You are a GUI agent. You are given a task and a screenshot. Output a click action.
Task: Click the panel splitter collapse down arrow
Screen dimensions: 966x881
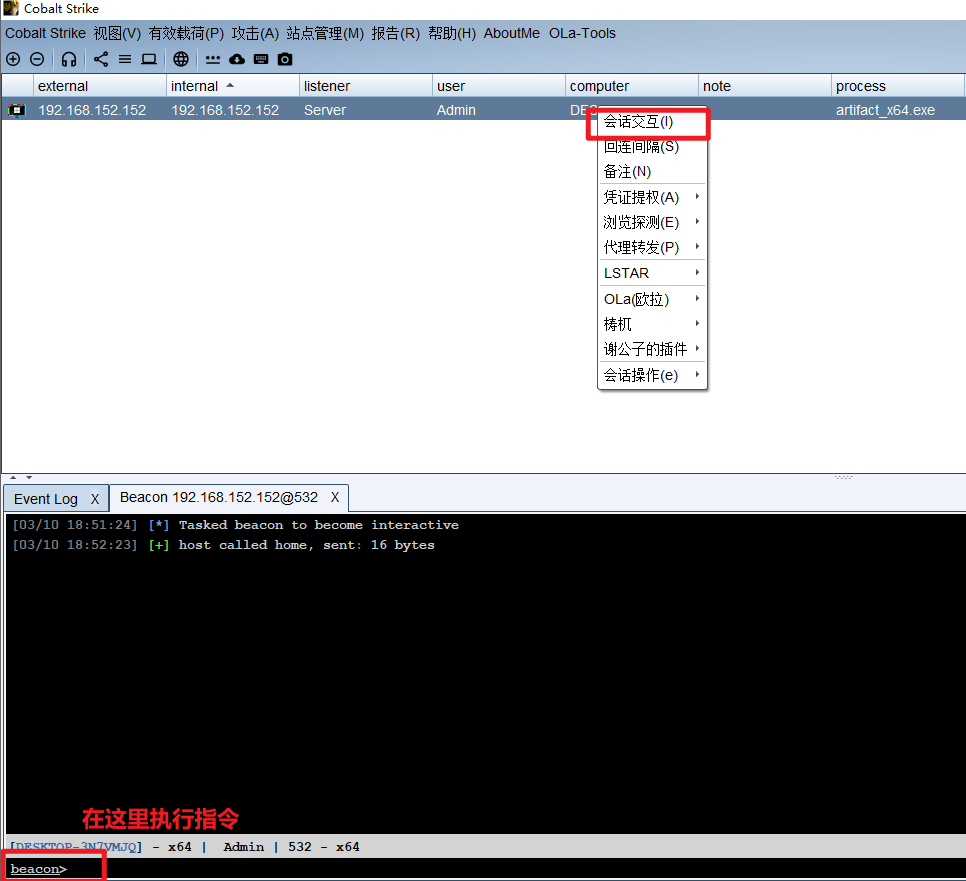(29, 477)
